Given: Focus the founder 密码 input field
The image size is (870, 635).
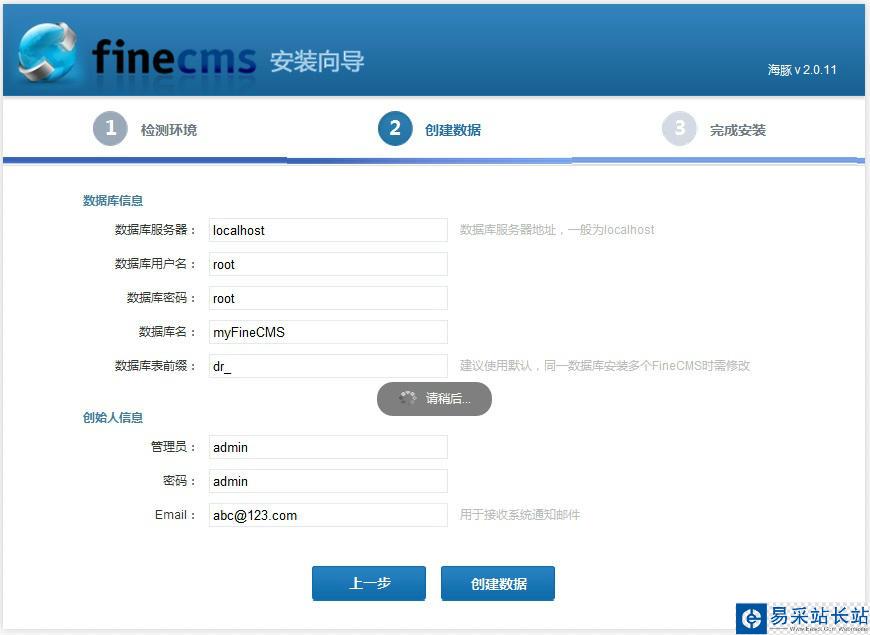Looking at the screenshot, I should 328,481.
